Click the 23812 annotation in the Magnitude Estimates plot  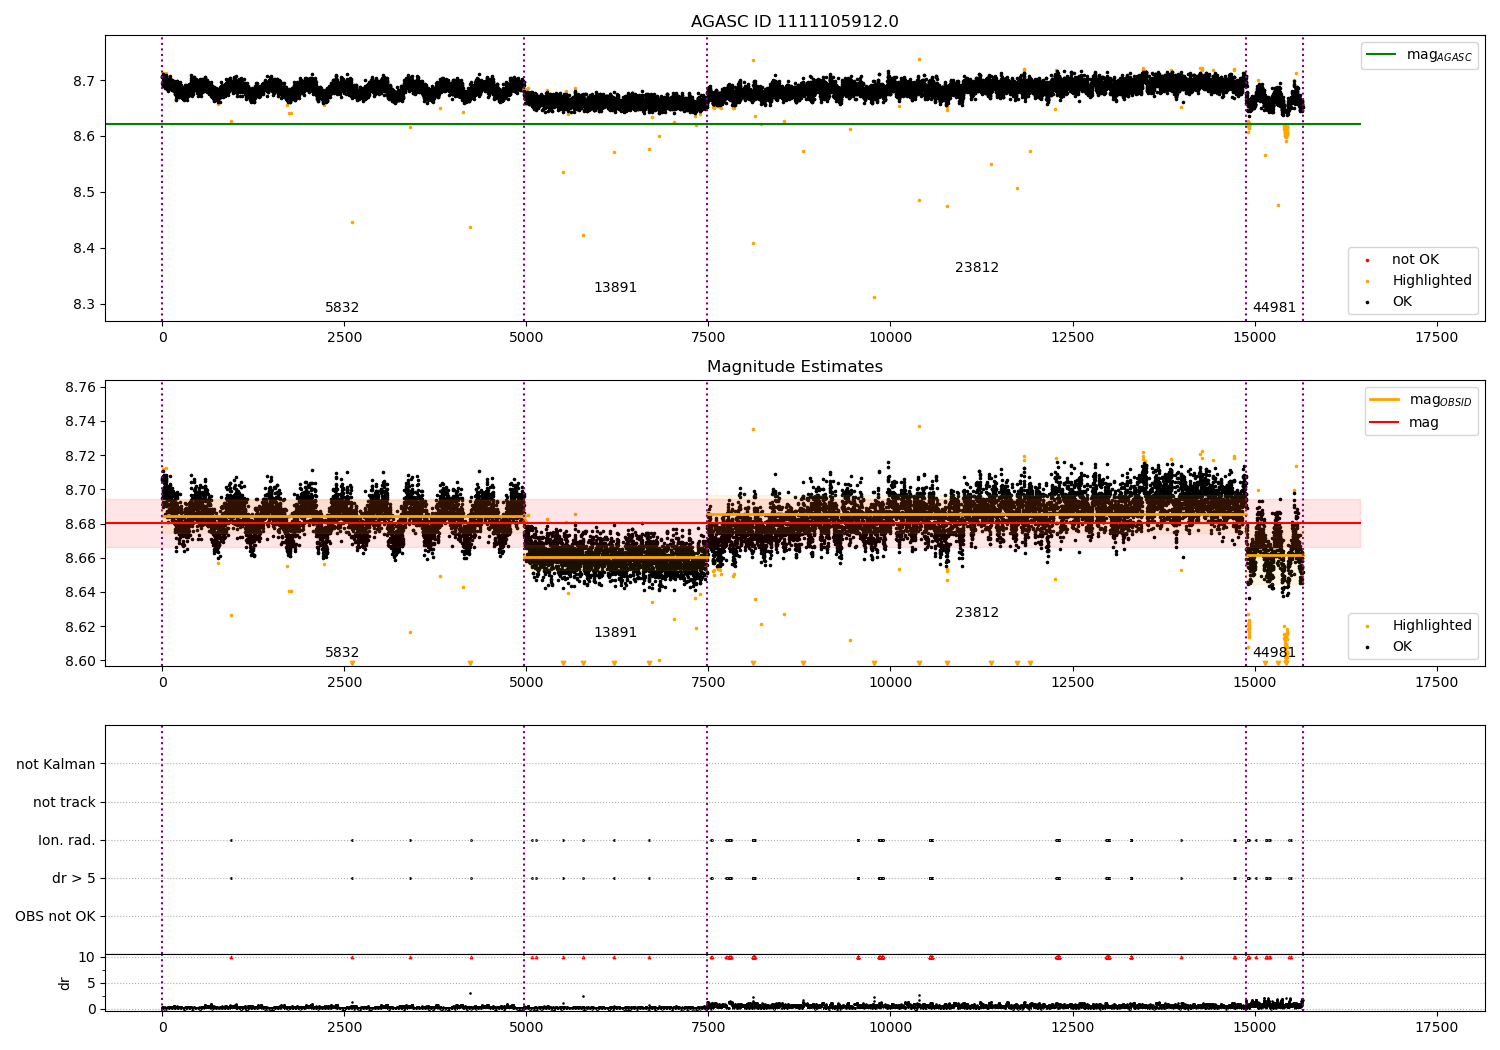(x=977, y=613)
